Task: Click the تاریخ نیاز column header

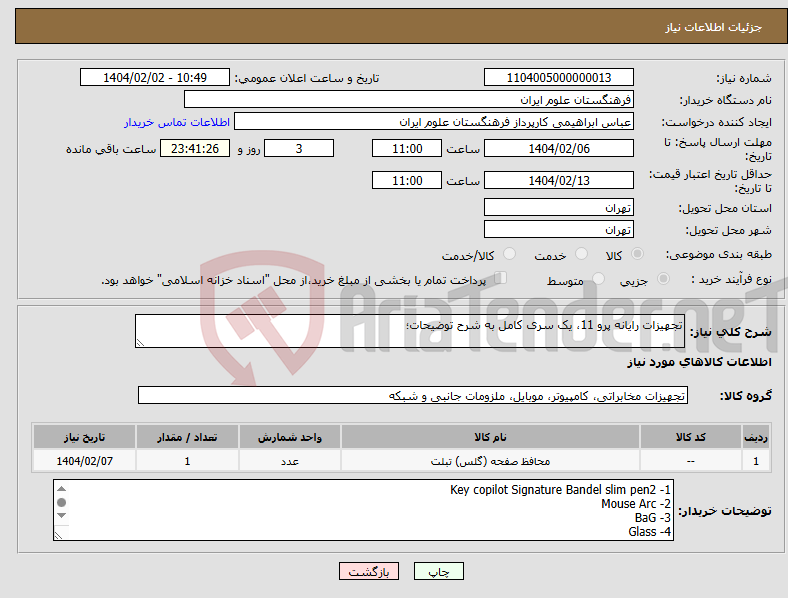Action: (x=84, y=437)
